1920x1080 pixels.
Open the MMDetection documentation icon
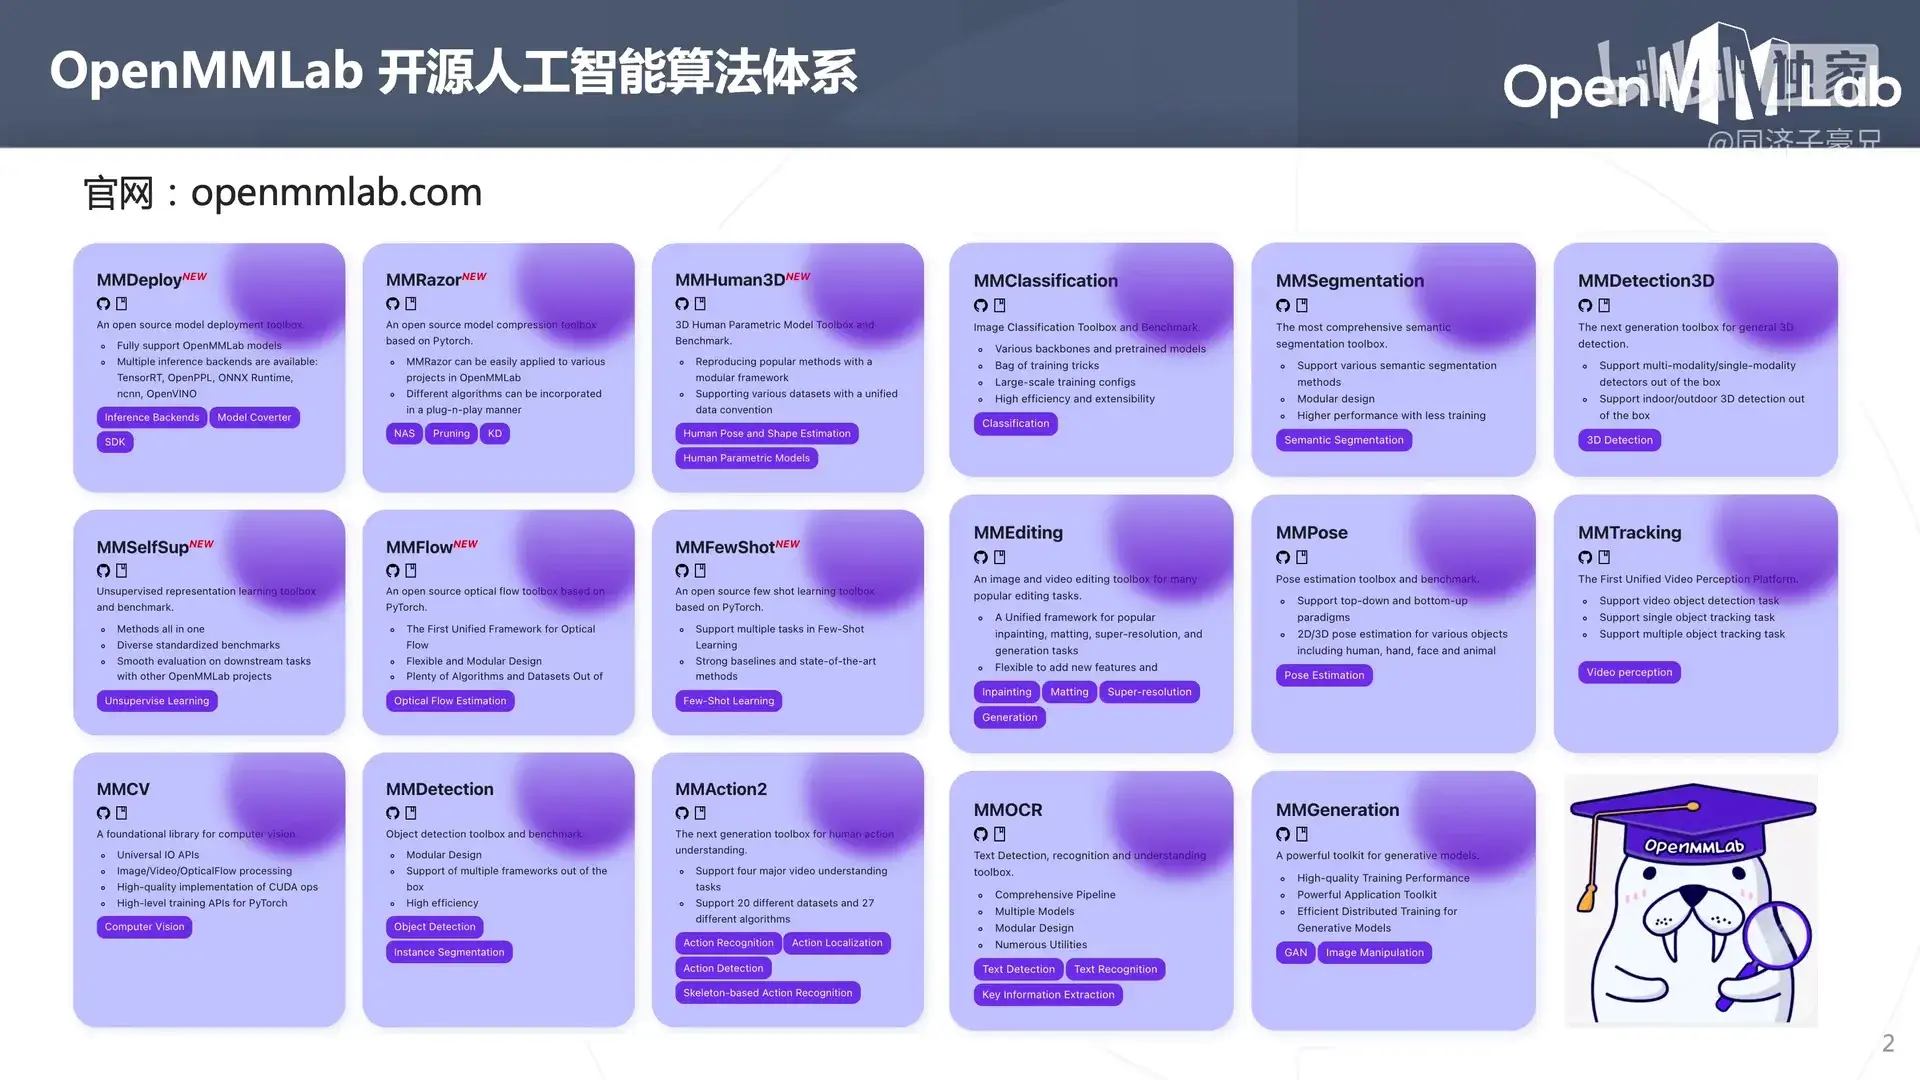coord(411,814)
